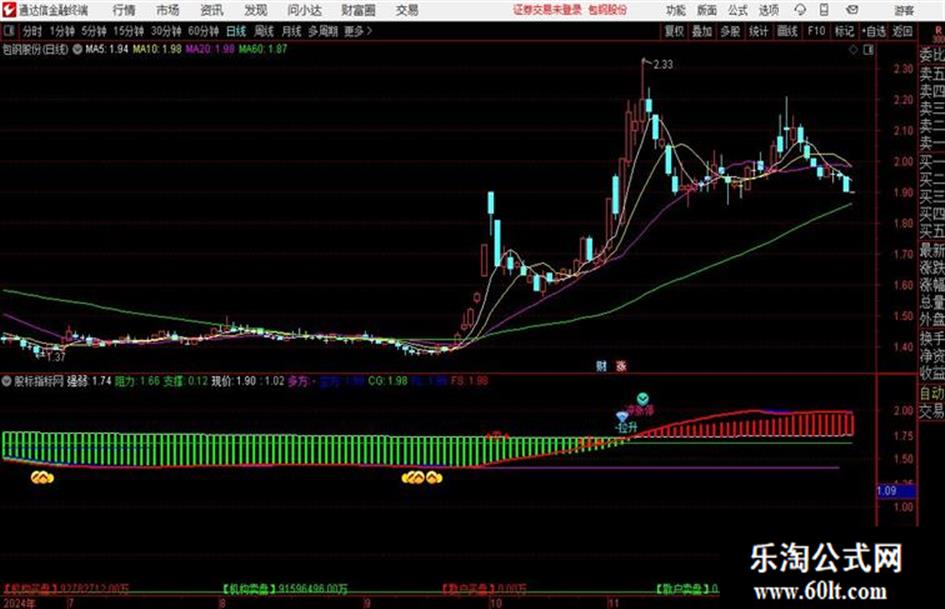Screen dimensions: 945x609
Task: Click the 自动 label in right sidebar
Action: [x=932, y=393]
